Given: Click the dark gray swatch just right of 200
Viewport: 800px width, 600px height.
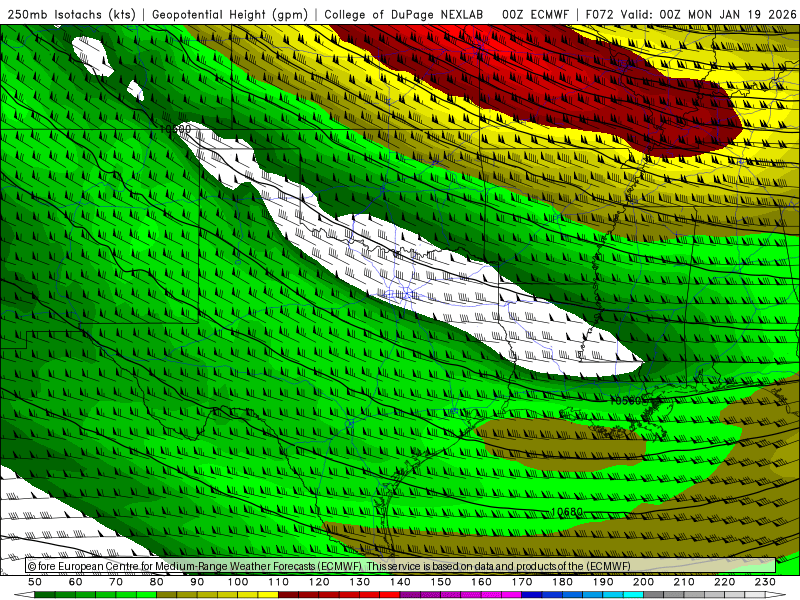Looking at the screenshot, I should click(x=653, y=595).
